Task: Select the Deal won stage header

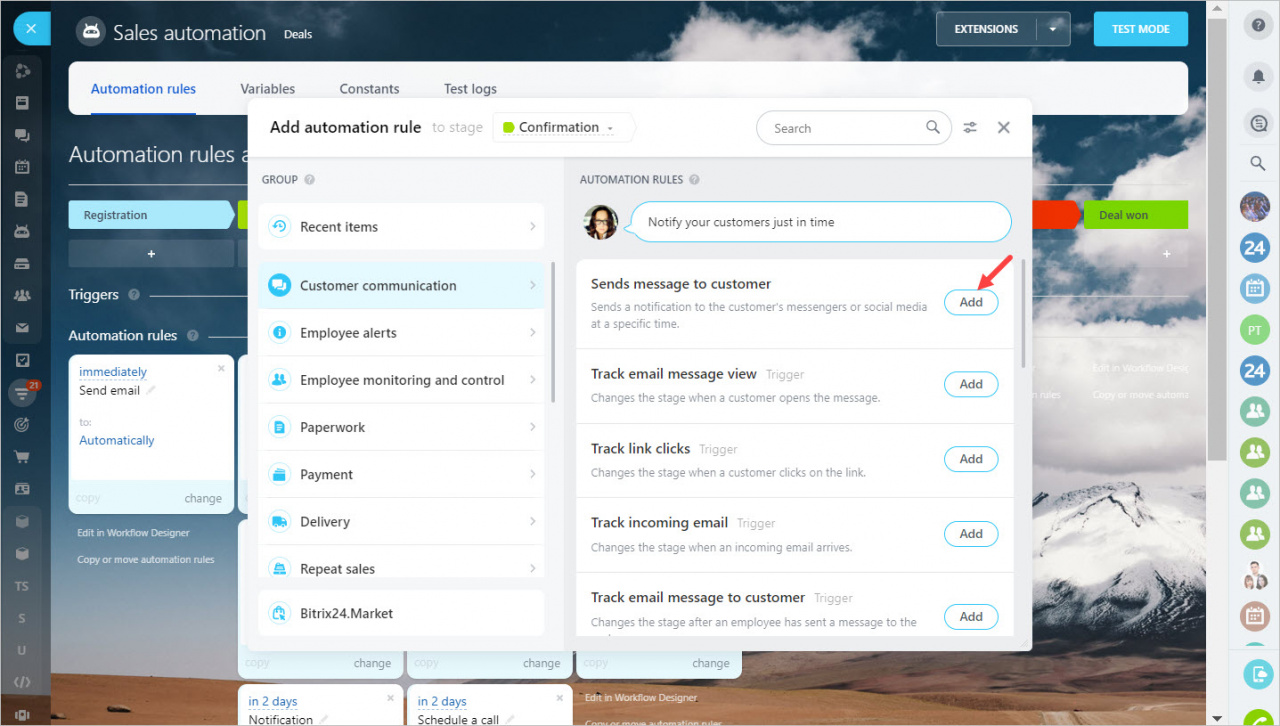Action: coord(1135,215)
